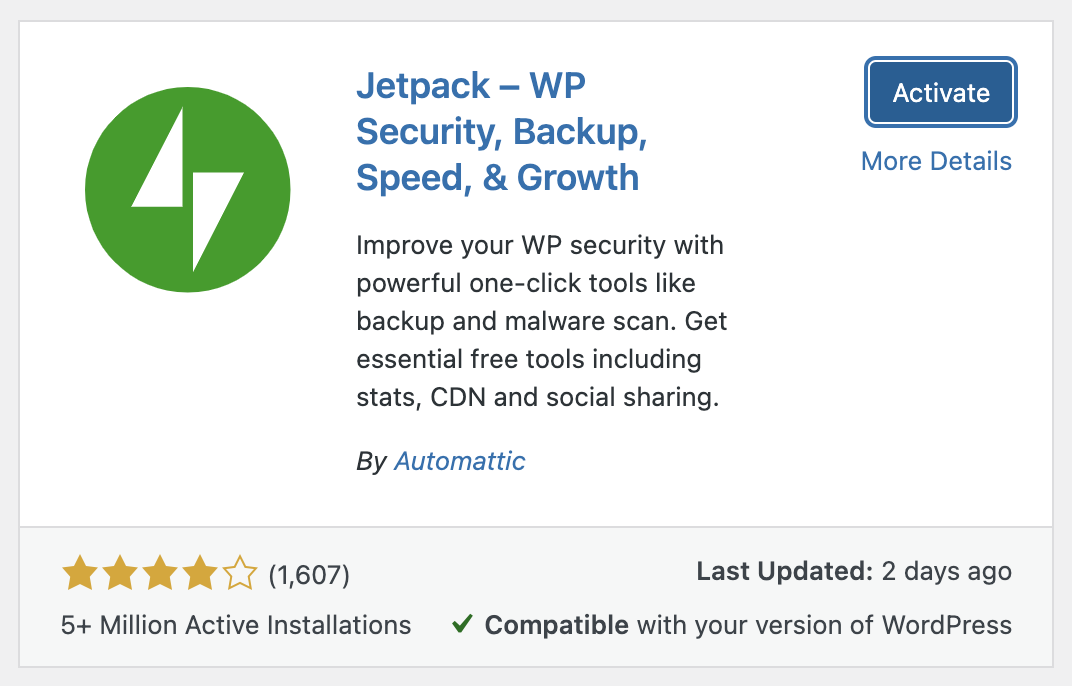Viewport: 1072px width, 686px height.
Task: Click "Speed, & Growth" in plugin title
Action: click(497, 177)
